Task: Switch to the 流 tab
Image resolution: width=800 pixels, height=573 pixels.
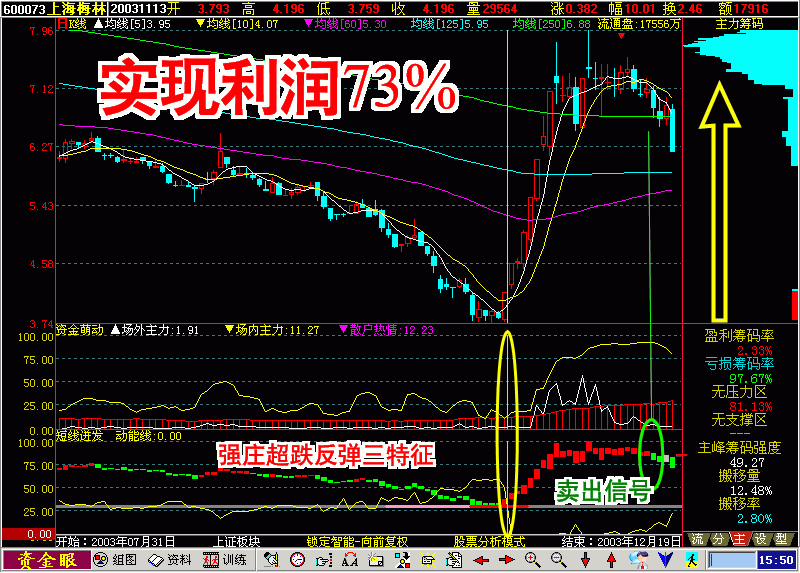Action: click(697, 539)
